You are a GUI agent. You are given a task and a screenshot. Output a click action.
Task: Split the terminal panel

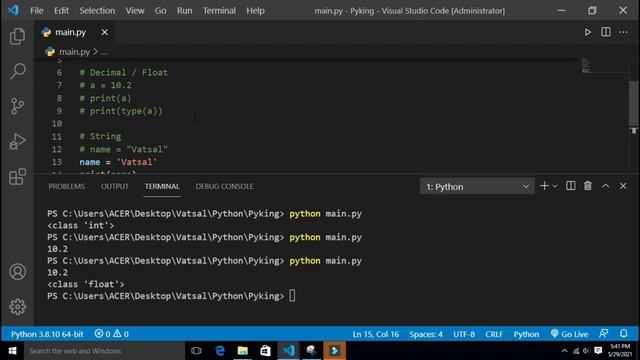(x=571, y=186)
